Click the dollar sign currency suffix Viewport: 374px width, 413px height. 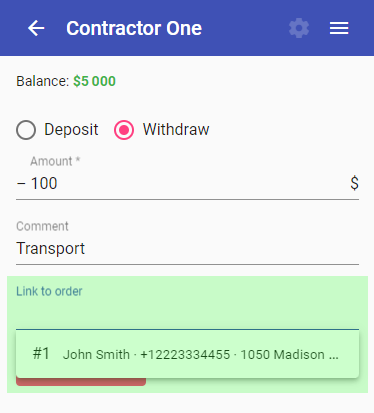(354, 183)
